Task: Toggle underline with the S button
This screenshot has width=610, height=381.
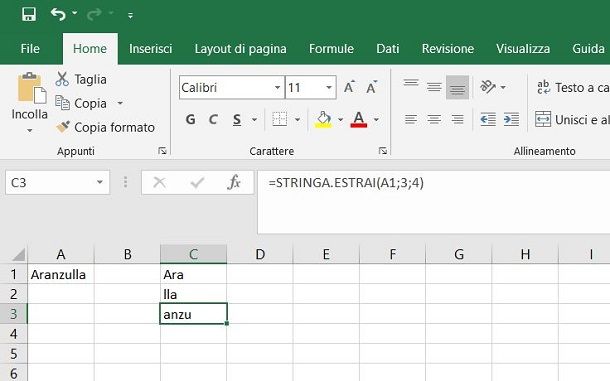Action: click(x=237, y=119)
